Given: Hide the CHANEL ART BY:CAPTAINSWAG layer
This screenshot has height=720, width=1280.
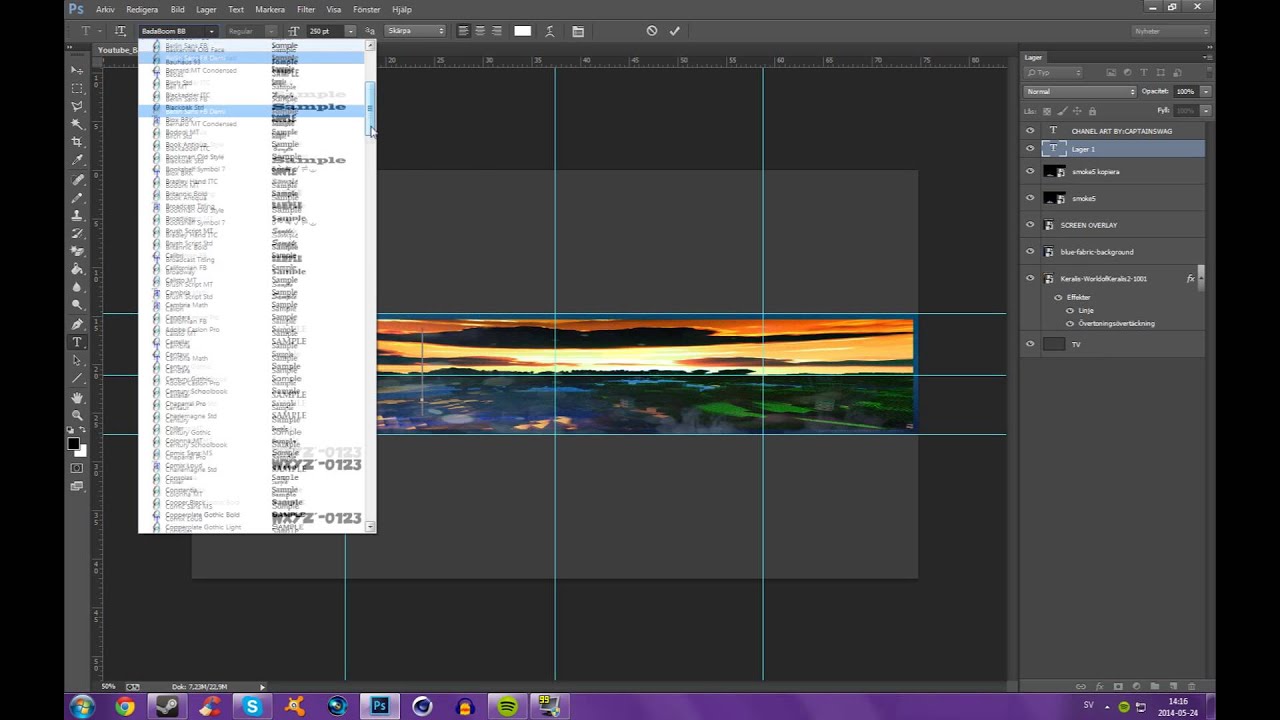Looking at the screenshot, I should tap(1030, 130).
